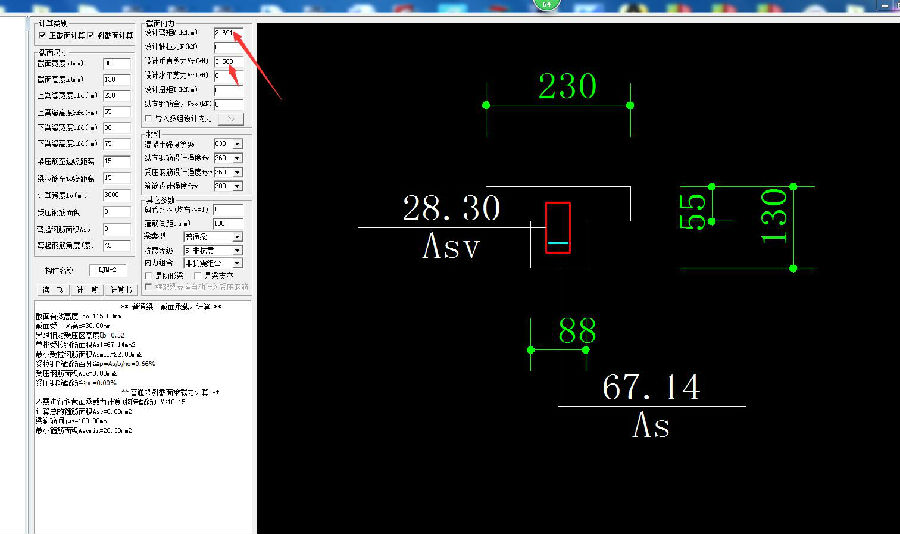Tick the first checkbox below the dropdown lists

click(x=149, y=276)
